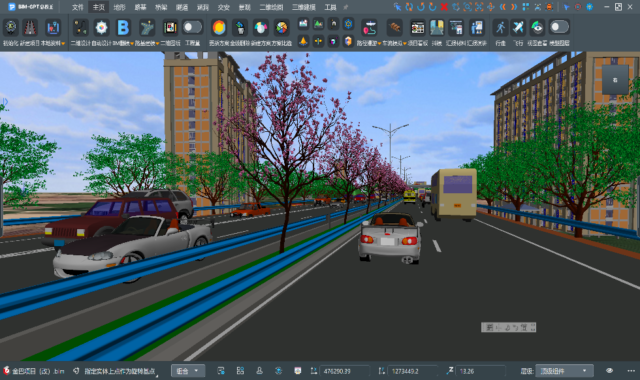640x380 pixels.
Task: Click the pin icon next to 工具
Action: click(346, 7)
